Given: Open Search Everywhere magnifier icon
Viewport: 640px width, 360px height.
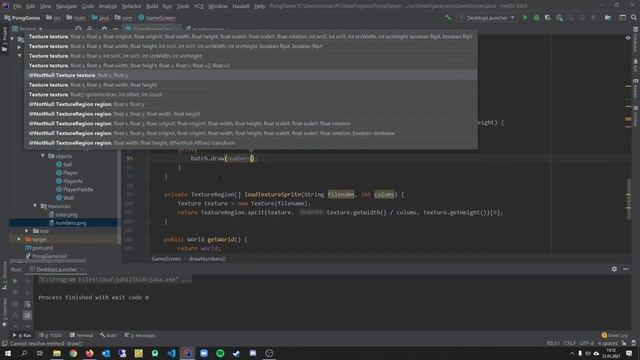Looking at the screenshot, I should point(633,18).
